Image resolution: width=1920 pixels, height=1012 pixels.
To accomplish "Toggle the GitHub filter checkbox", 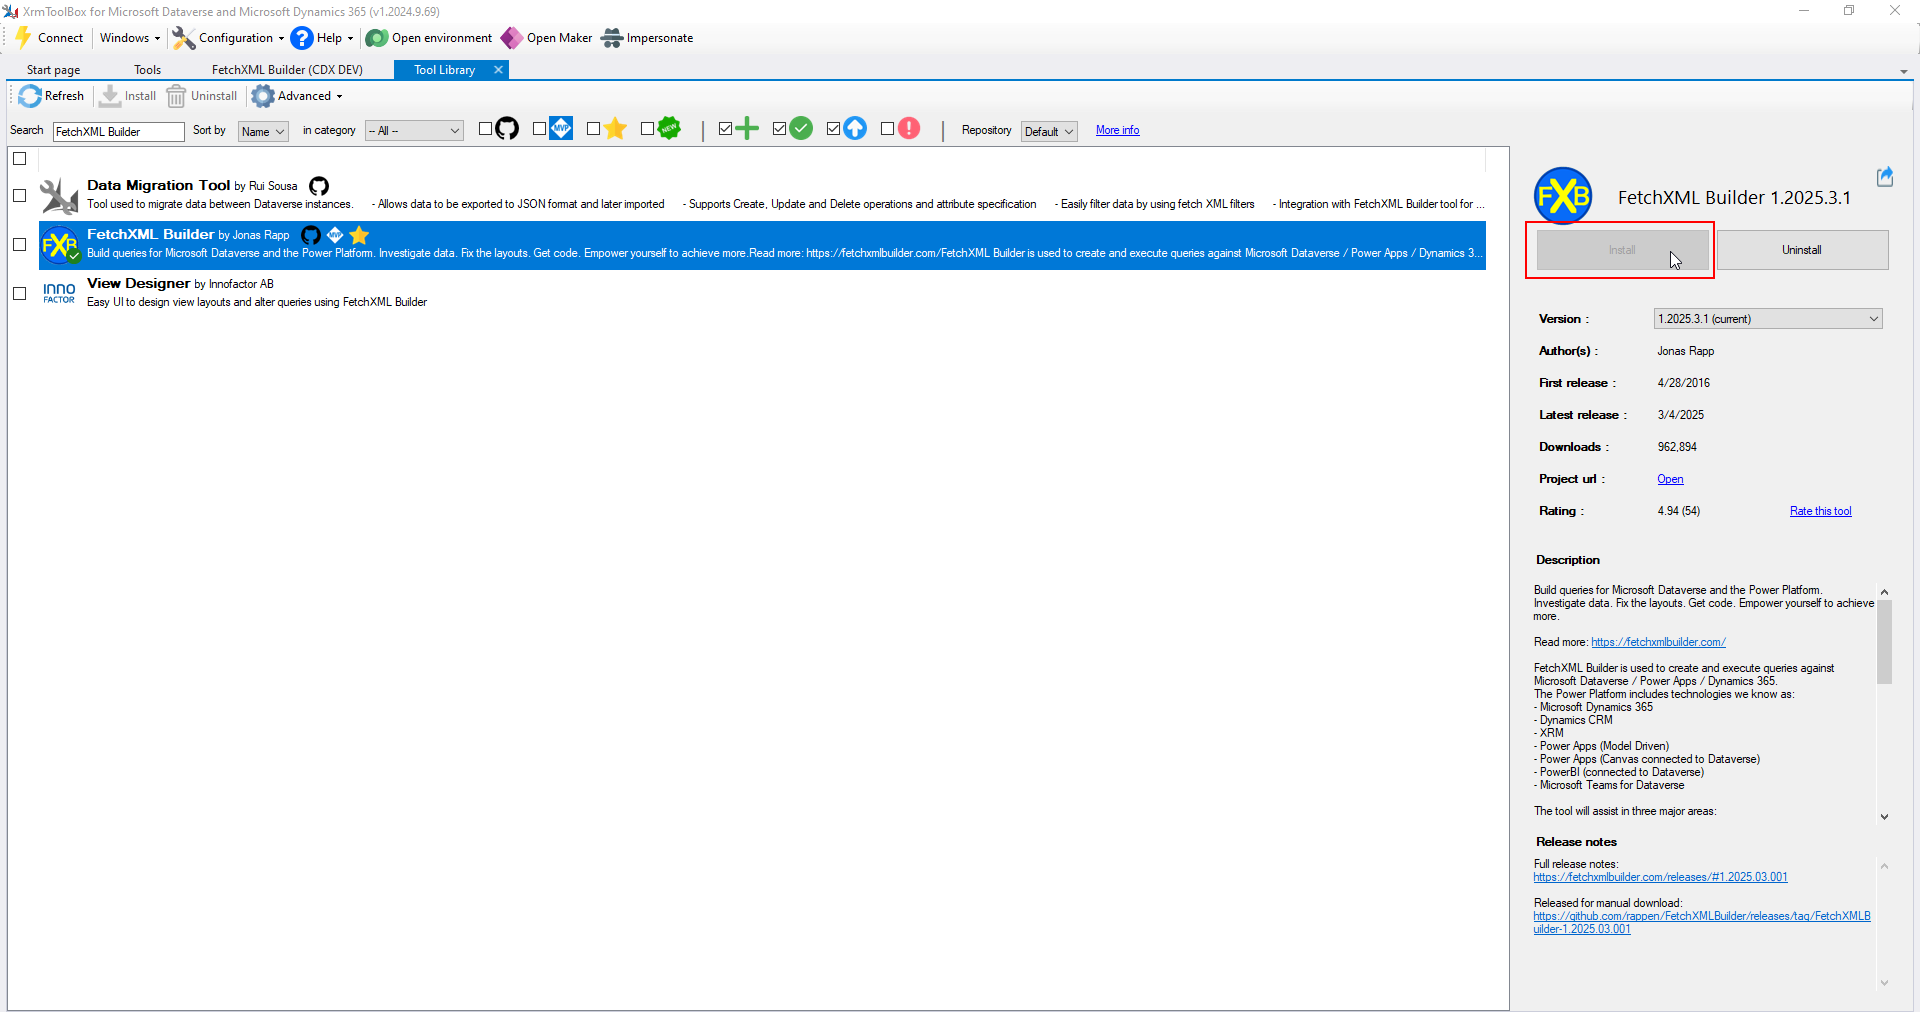I will point(485,129).
